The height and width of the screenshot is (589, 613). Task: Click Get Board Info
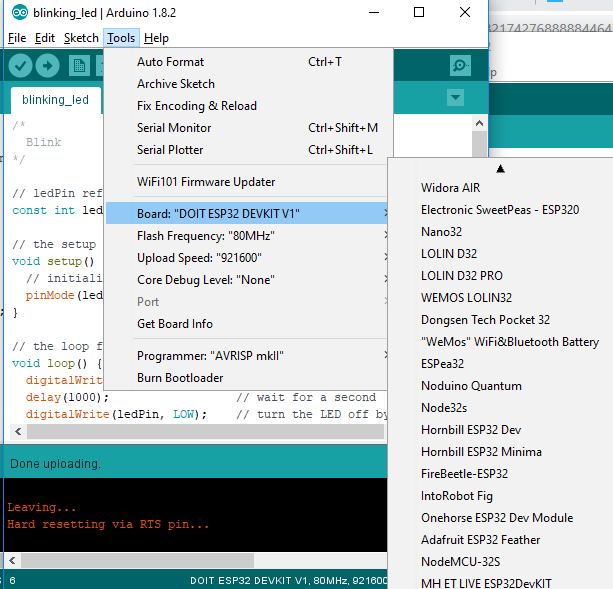pos(247,324)
